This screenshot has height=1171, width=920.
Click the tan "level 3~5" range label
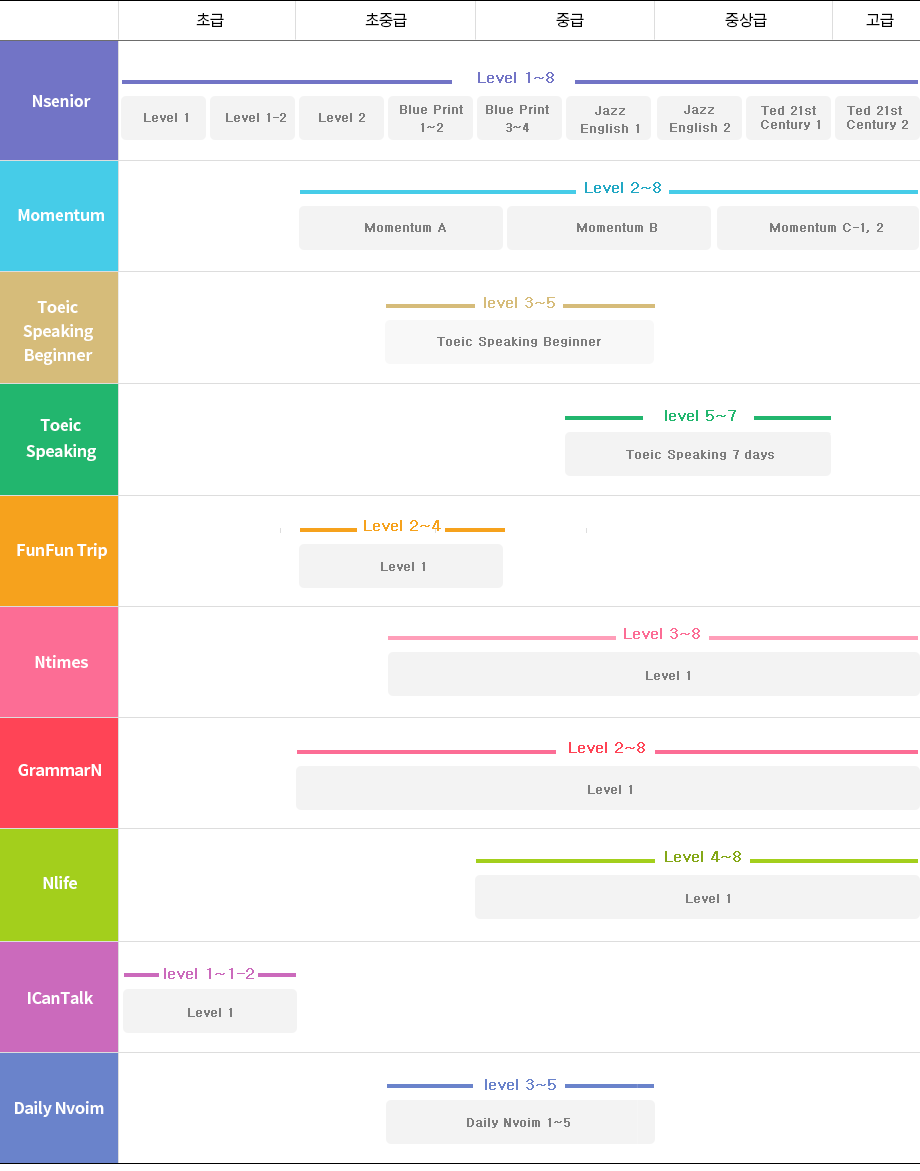[519, 302]
